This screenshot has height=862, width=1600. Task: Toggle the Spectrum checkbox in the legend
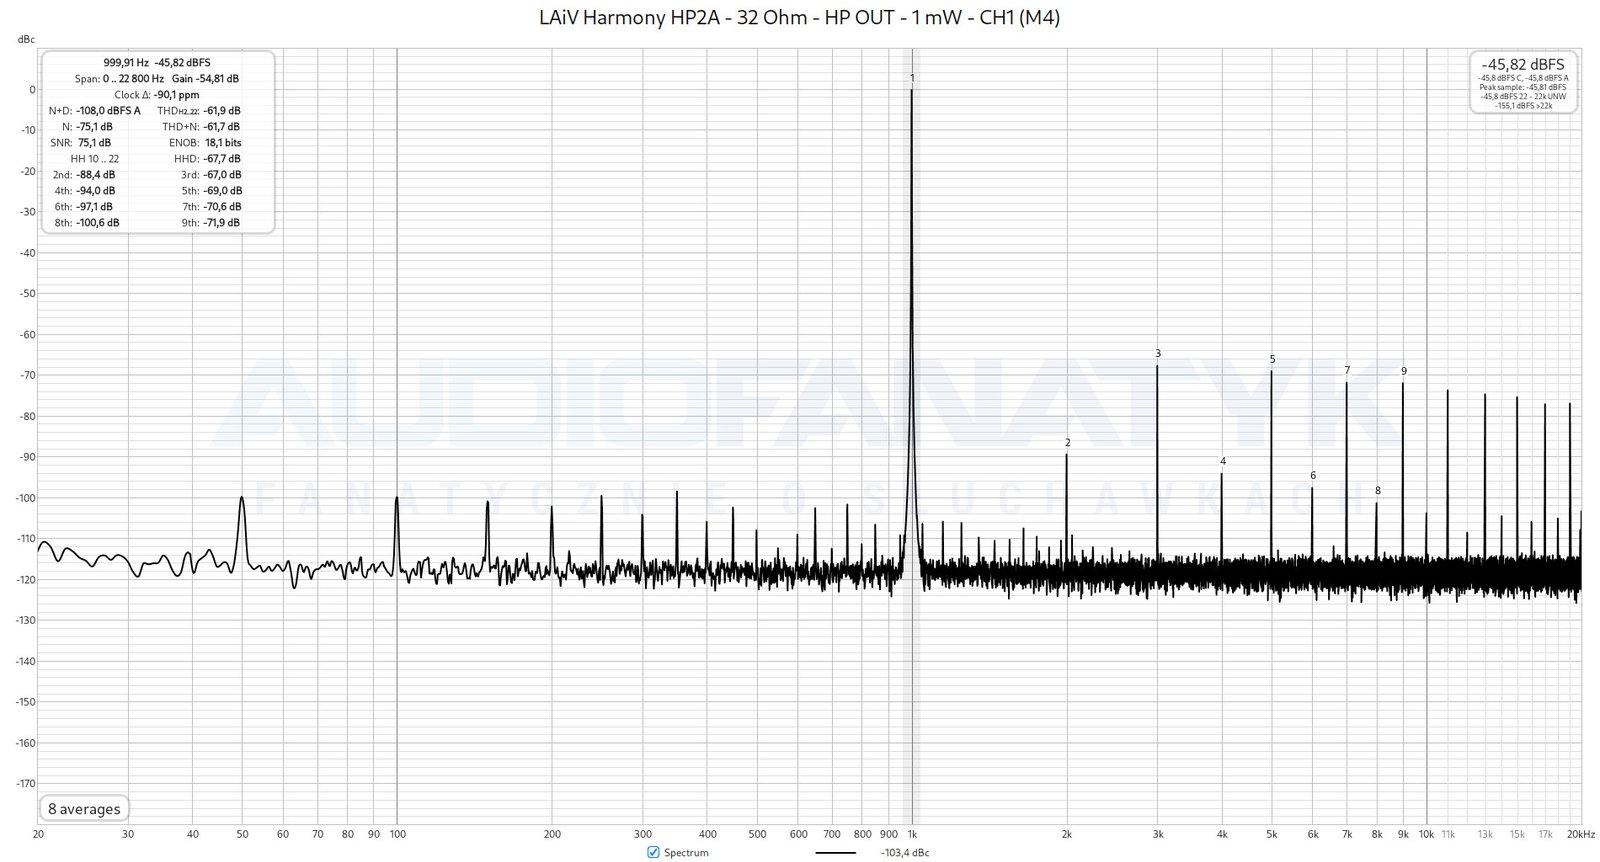(653, 852)
